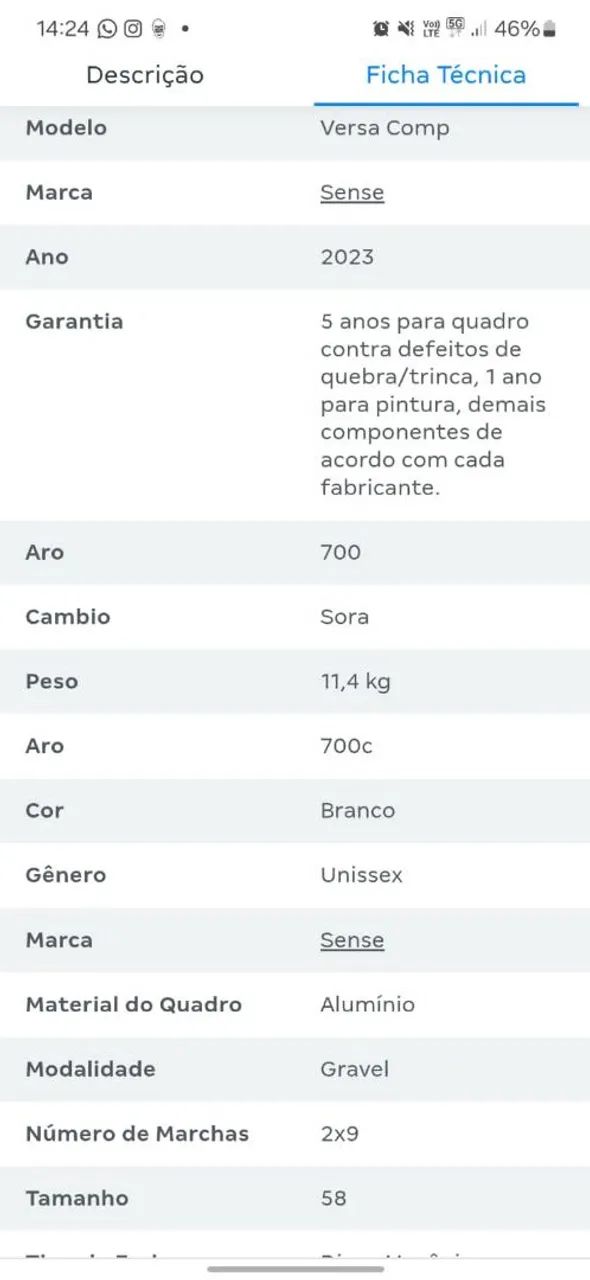This screenshot has width=590, height=1280.
Task: Open the first Sense brand link
Action: (x=352, y=192)
